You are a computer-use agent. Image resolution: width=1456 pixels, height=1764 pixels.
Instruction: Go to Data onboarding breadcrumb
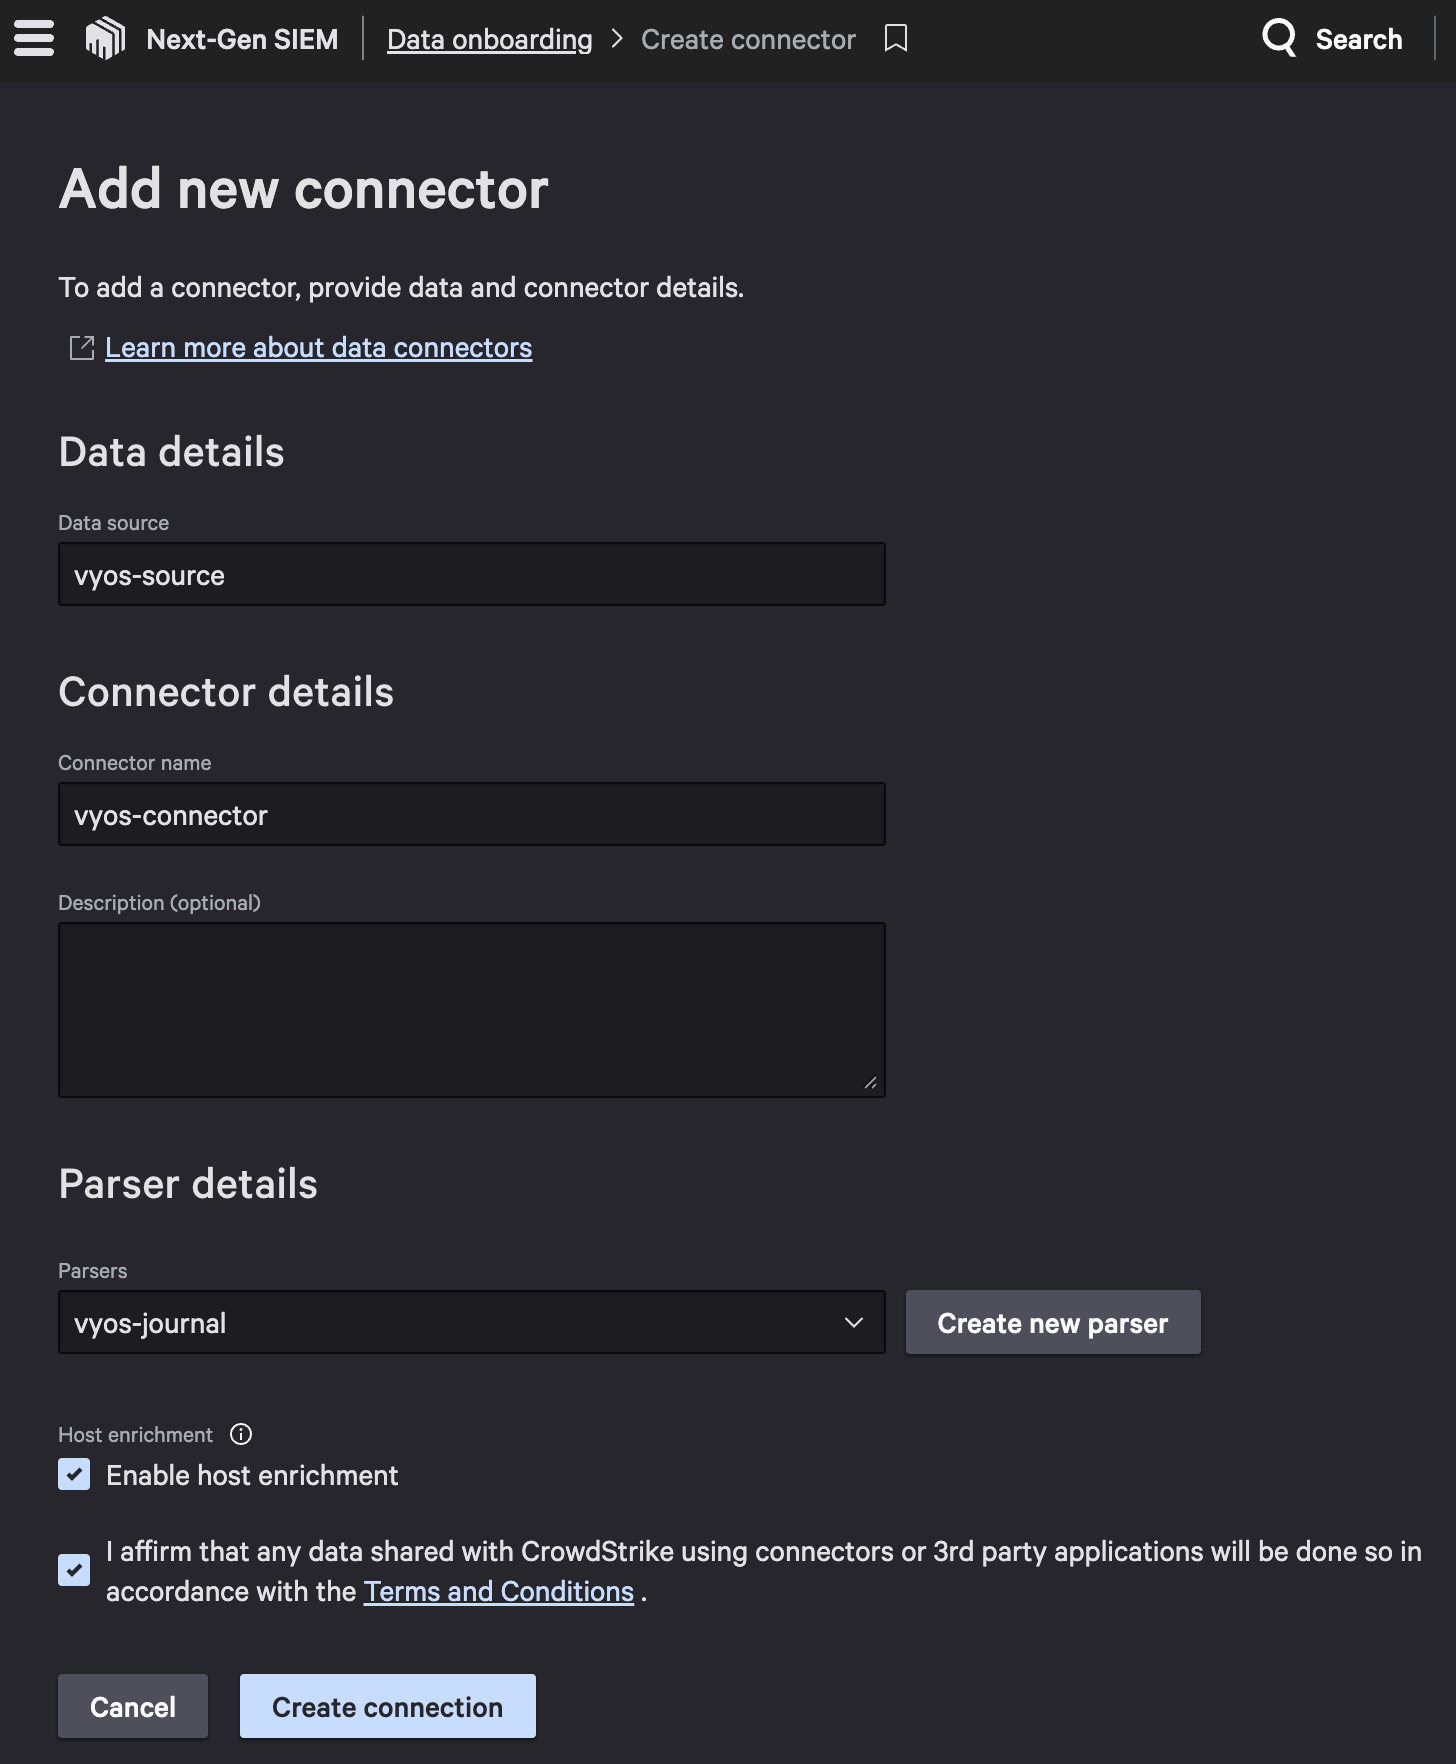[489, 39]
